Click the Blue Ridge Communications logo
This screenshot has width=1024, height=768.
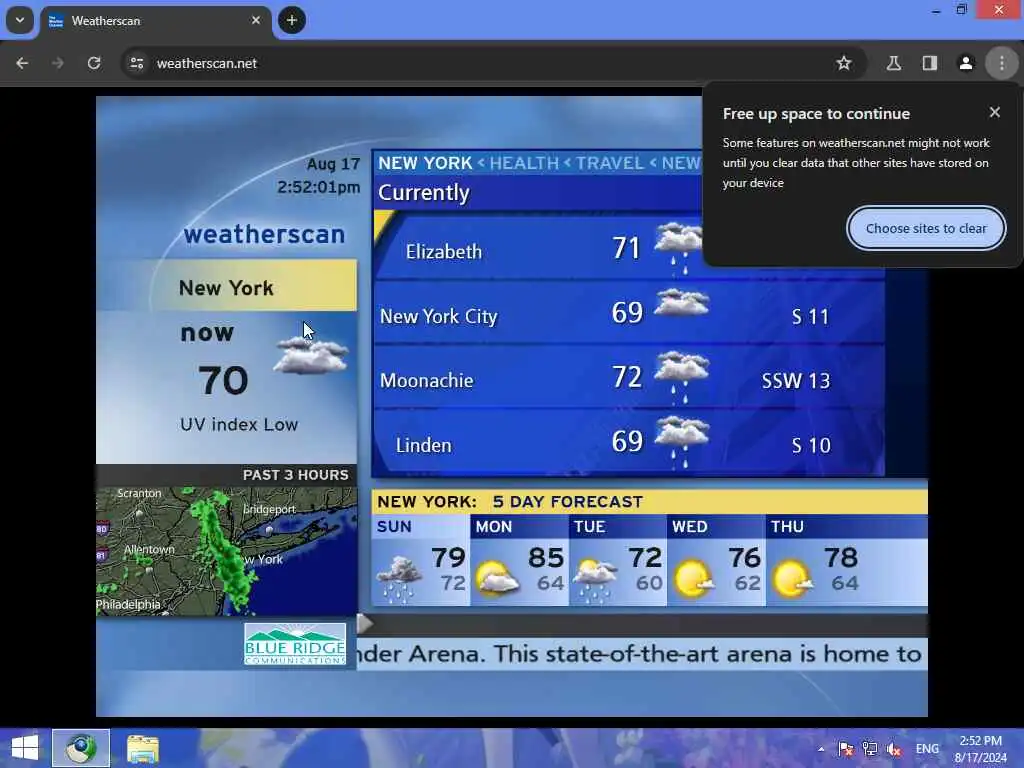295,643
